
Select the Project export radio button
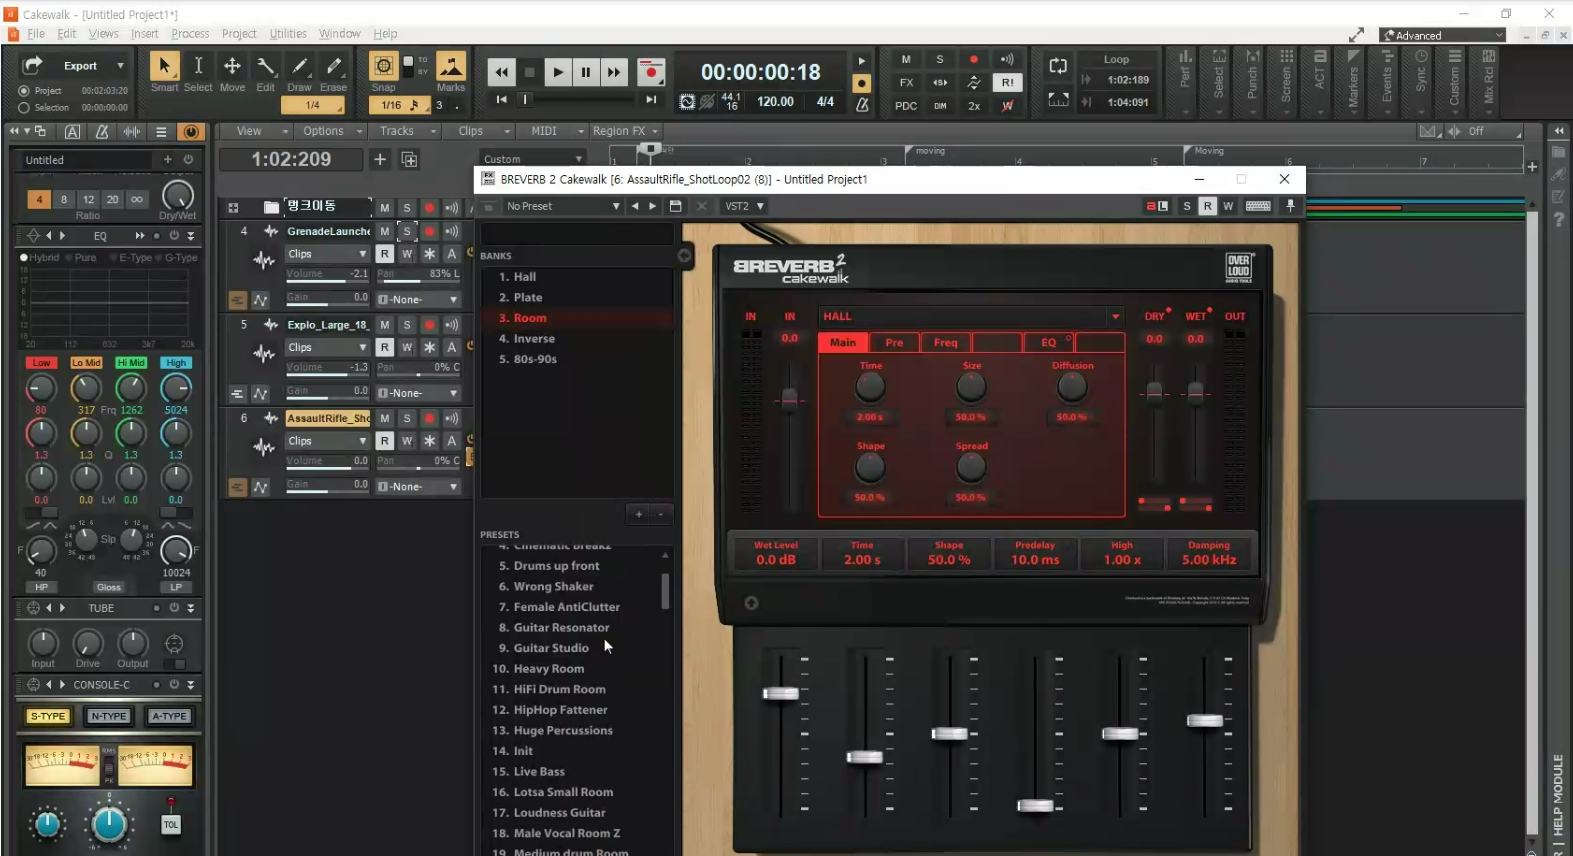pos(24,91)
